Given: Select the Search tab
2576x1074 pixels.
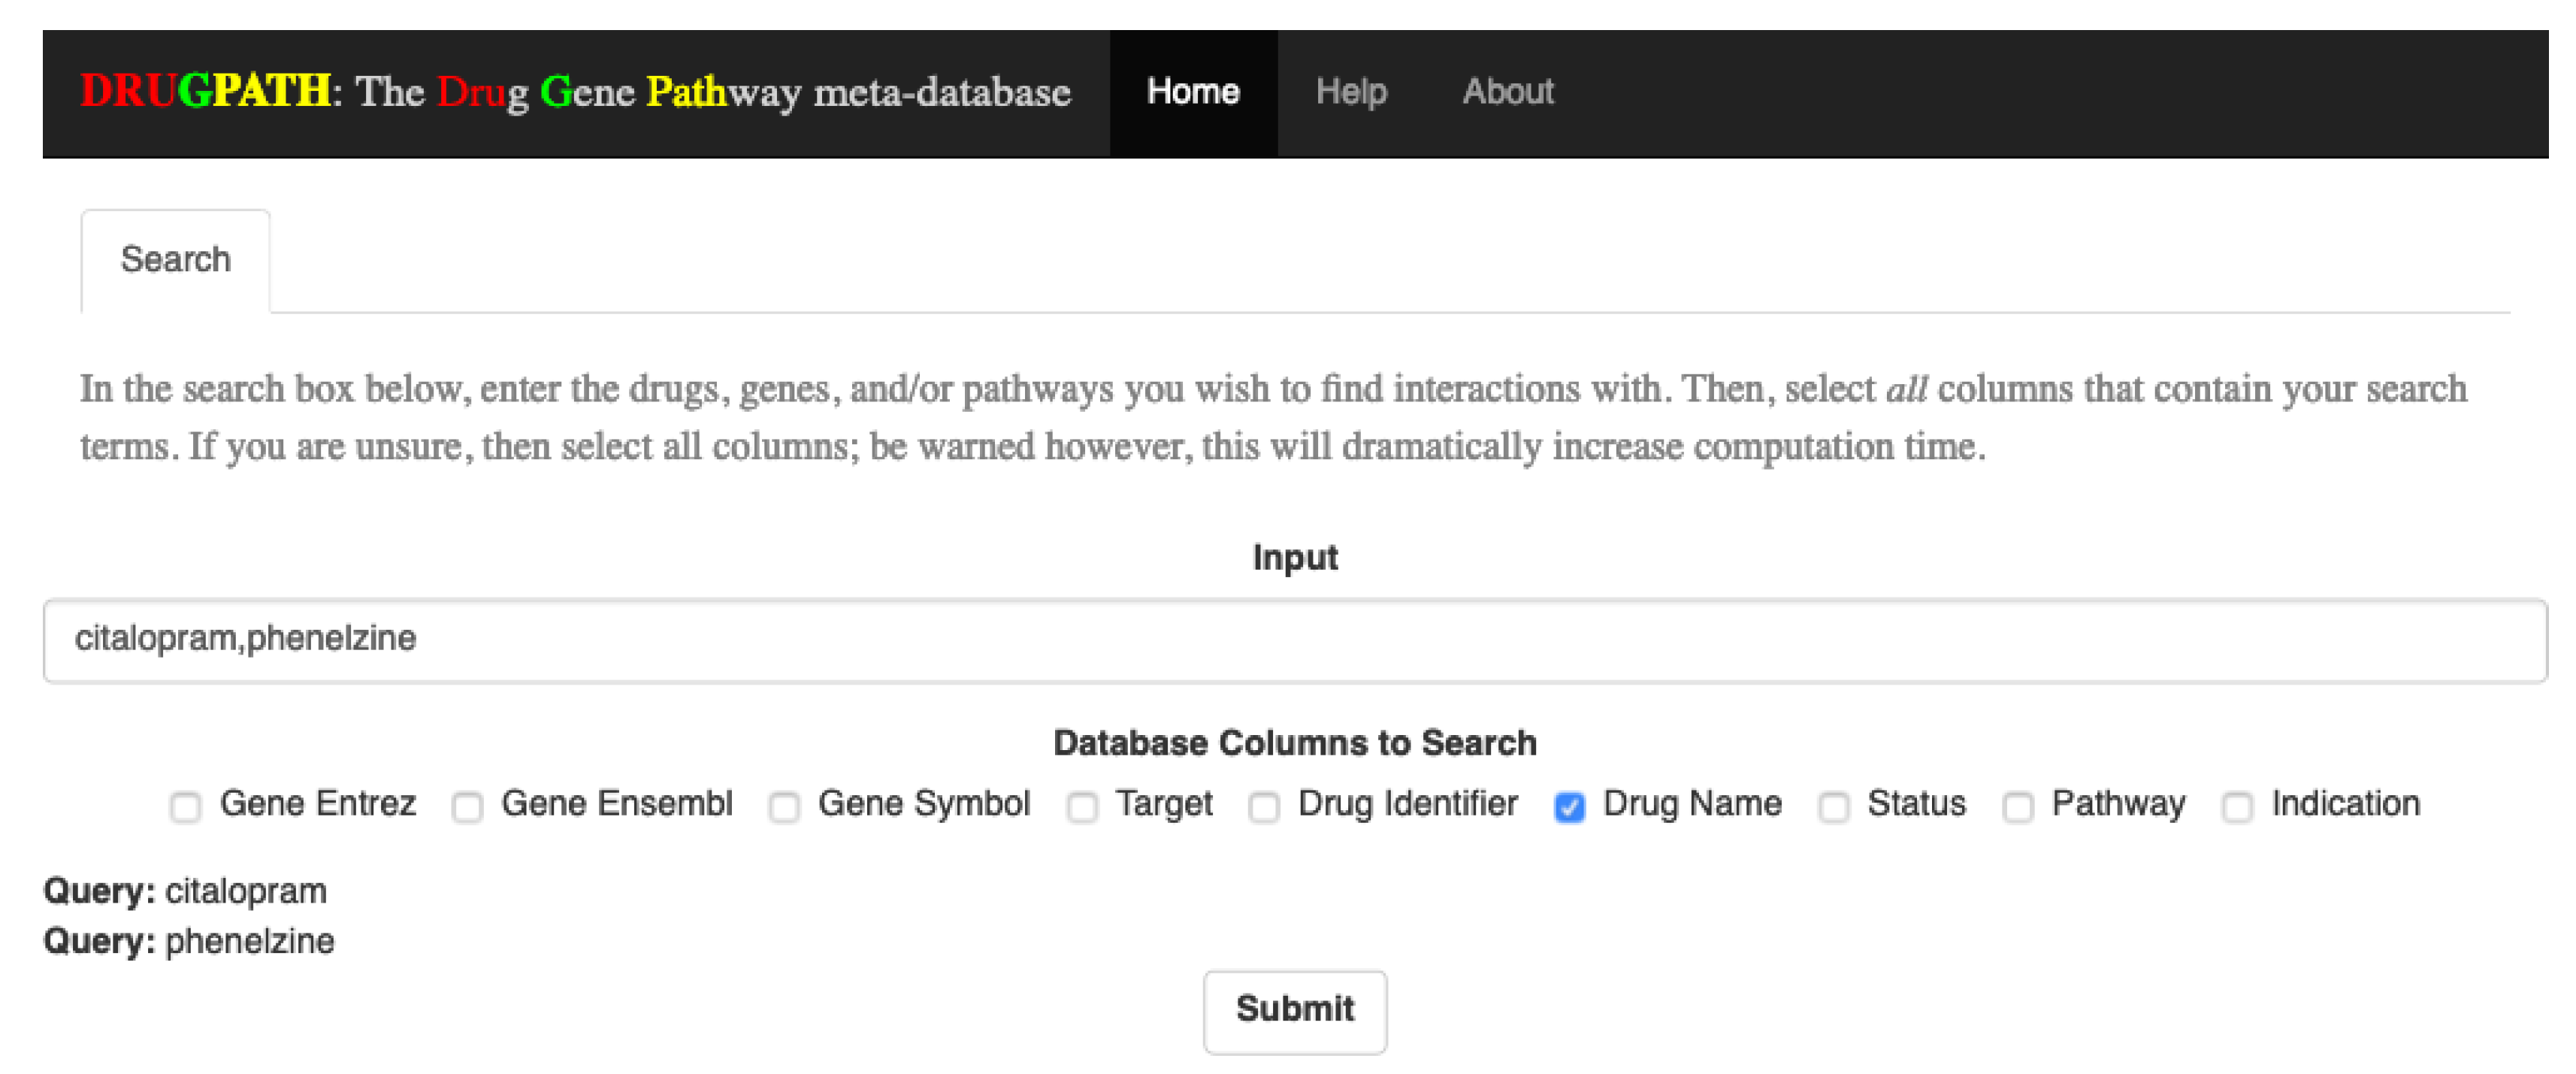Looking at the screenshot, I should [175, 260].
